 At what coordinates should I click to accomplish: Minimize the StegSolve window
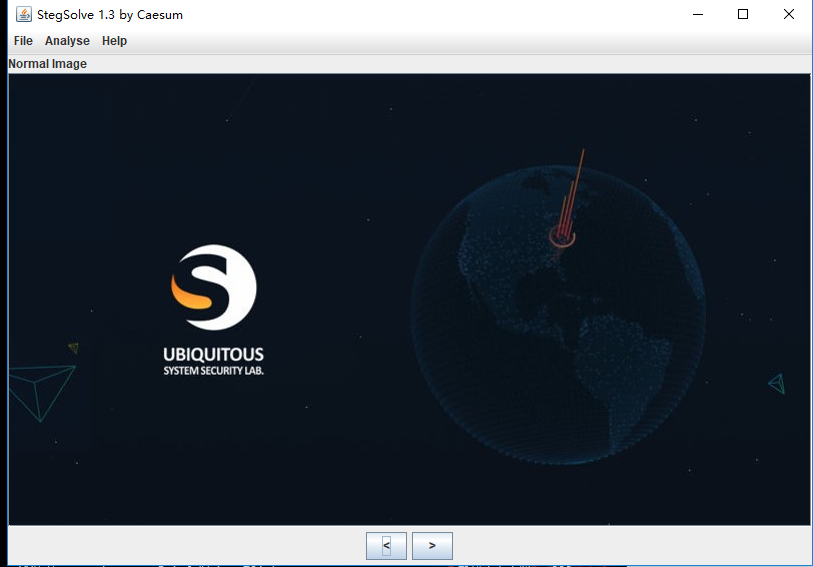click(697, 15)
